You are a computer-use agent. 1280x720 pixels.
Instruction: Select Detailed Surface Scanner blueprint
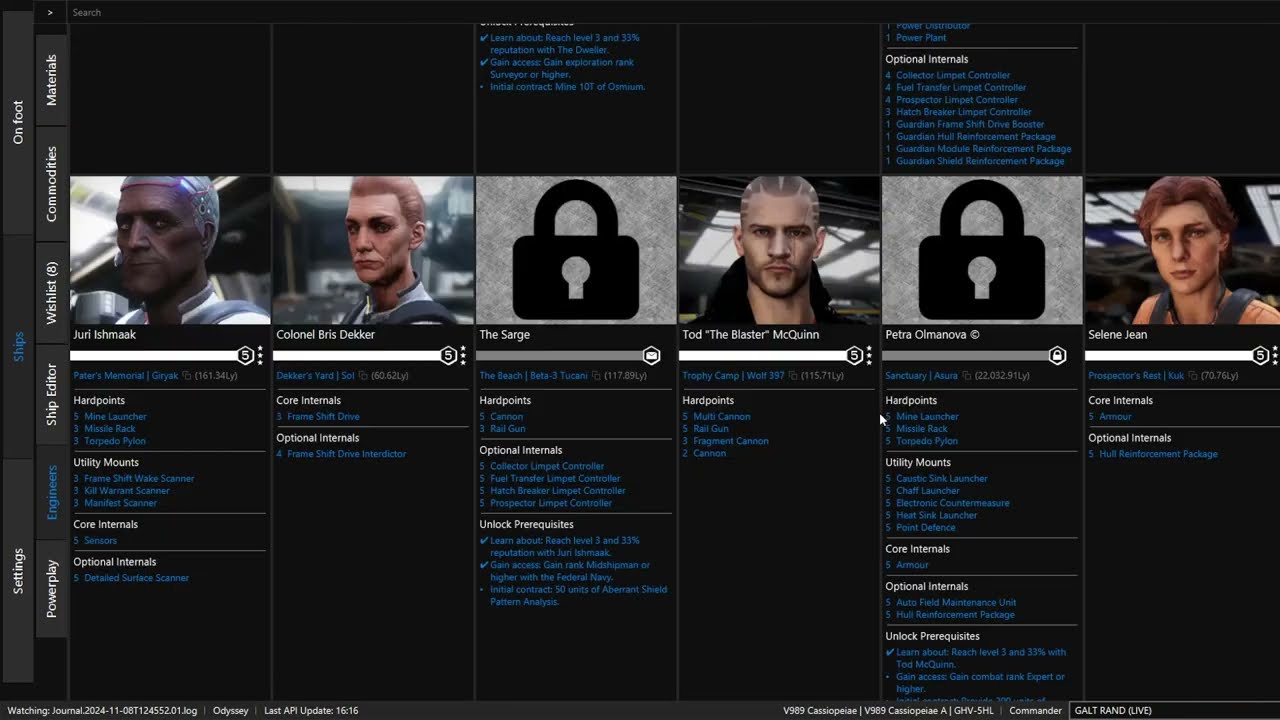[x=136, y=578]
